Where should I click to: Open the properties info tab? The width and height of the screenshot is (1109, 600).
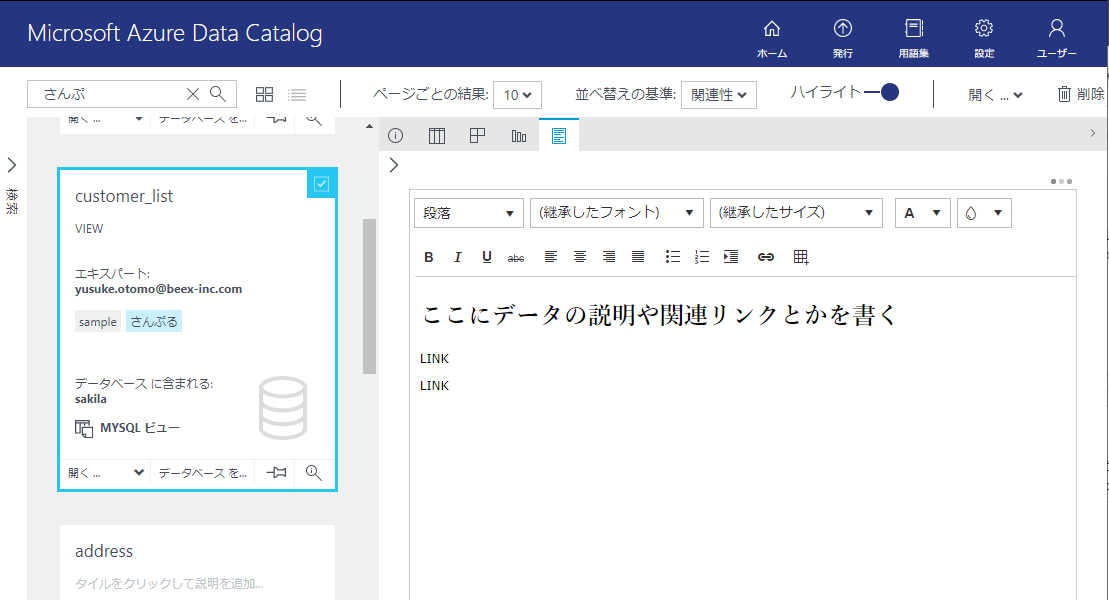point(395,135)
